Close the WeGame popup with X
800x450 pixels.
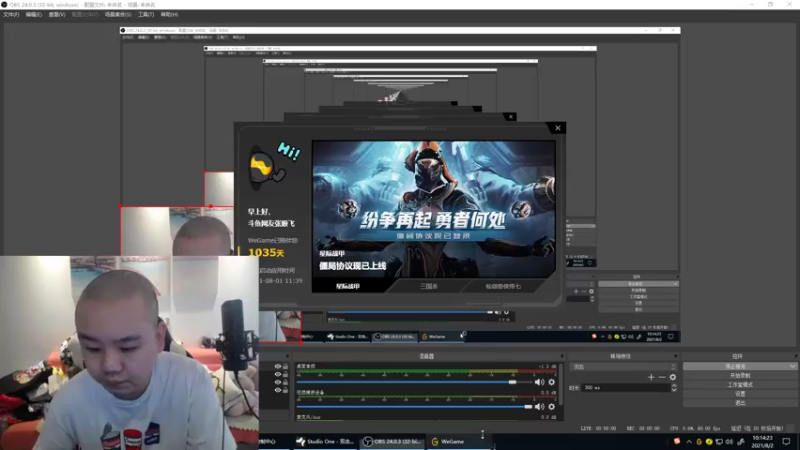click(x=558, y=128)
